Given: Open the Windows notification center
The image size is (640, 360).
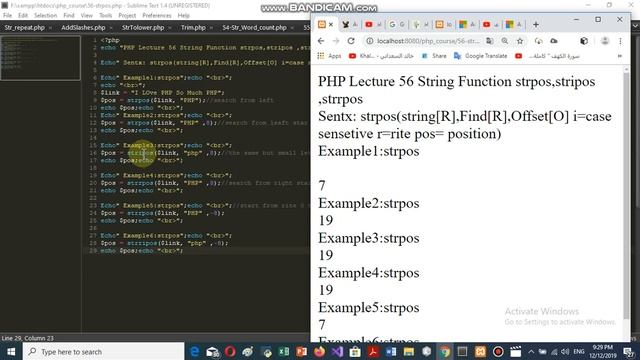Looking at the screenshot, I should pyautogui.click(x=629, y=351).
